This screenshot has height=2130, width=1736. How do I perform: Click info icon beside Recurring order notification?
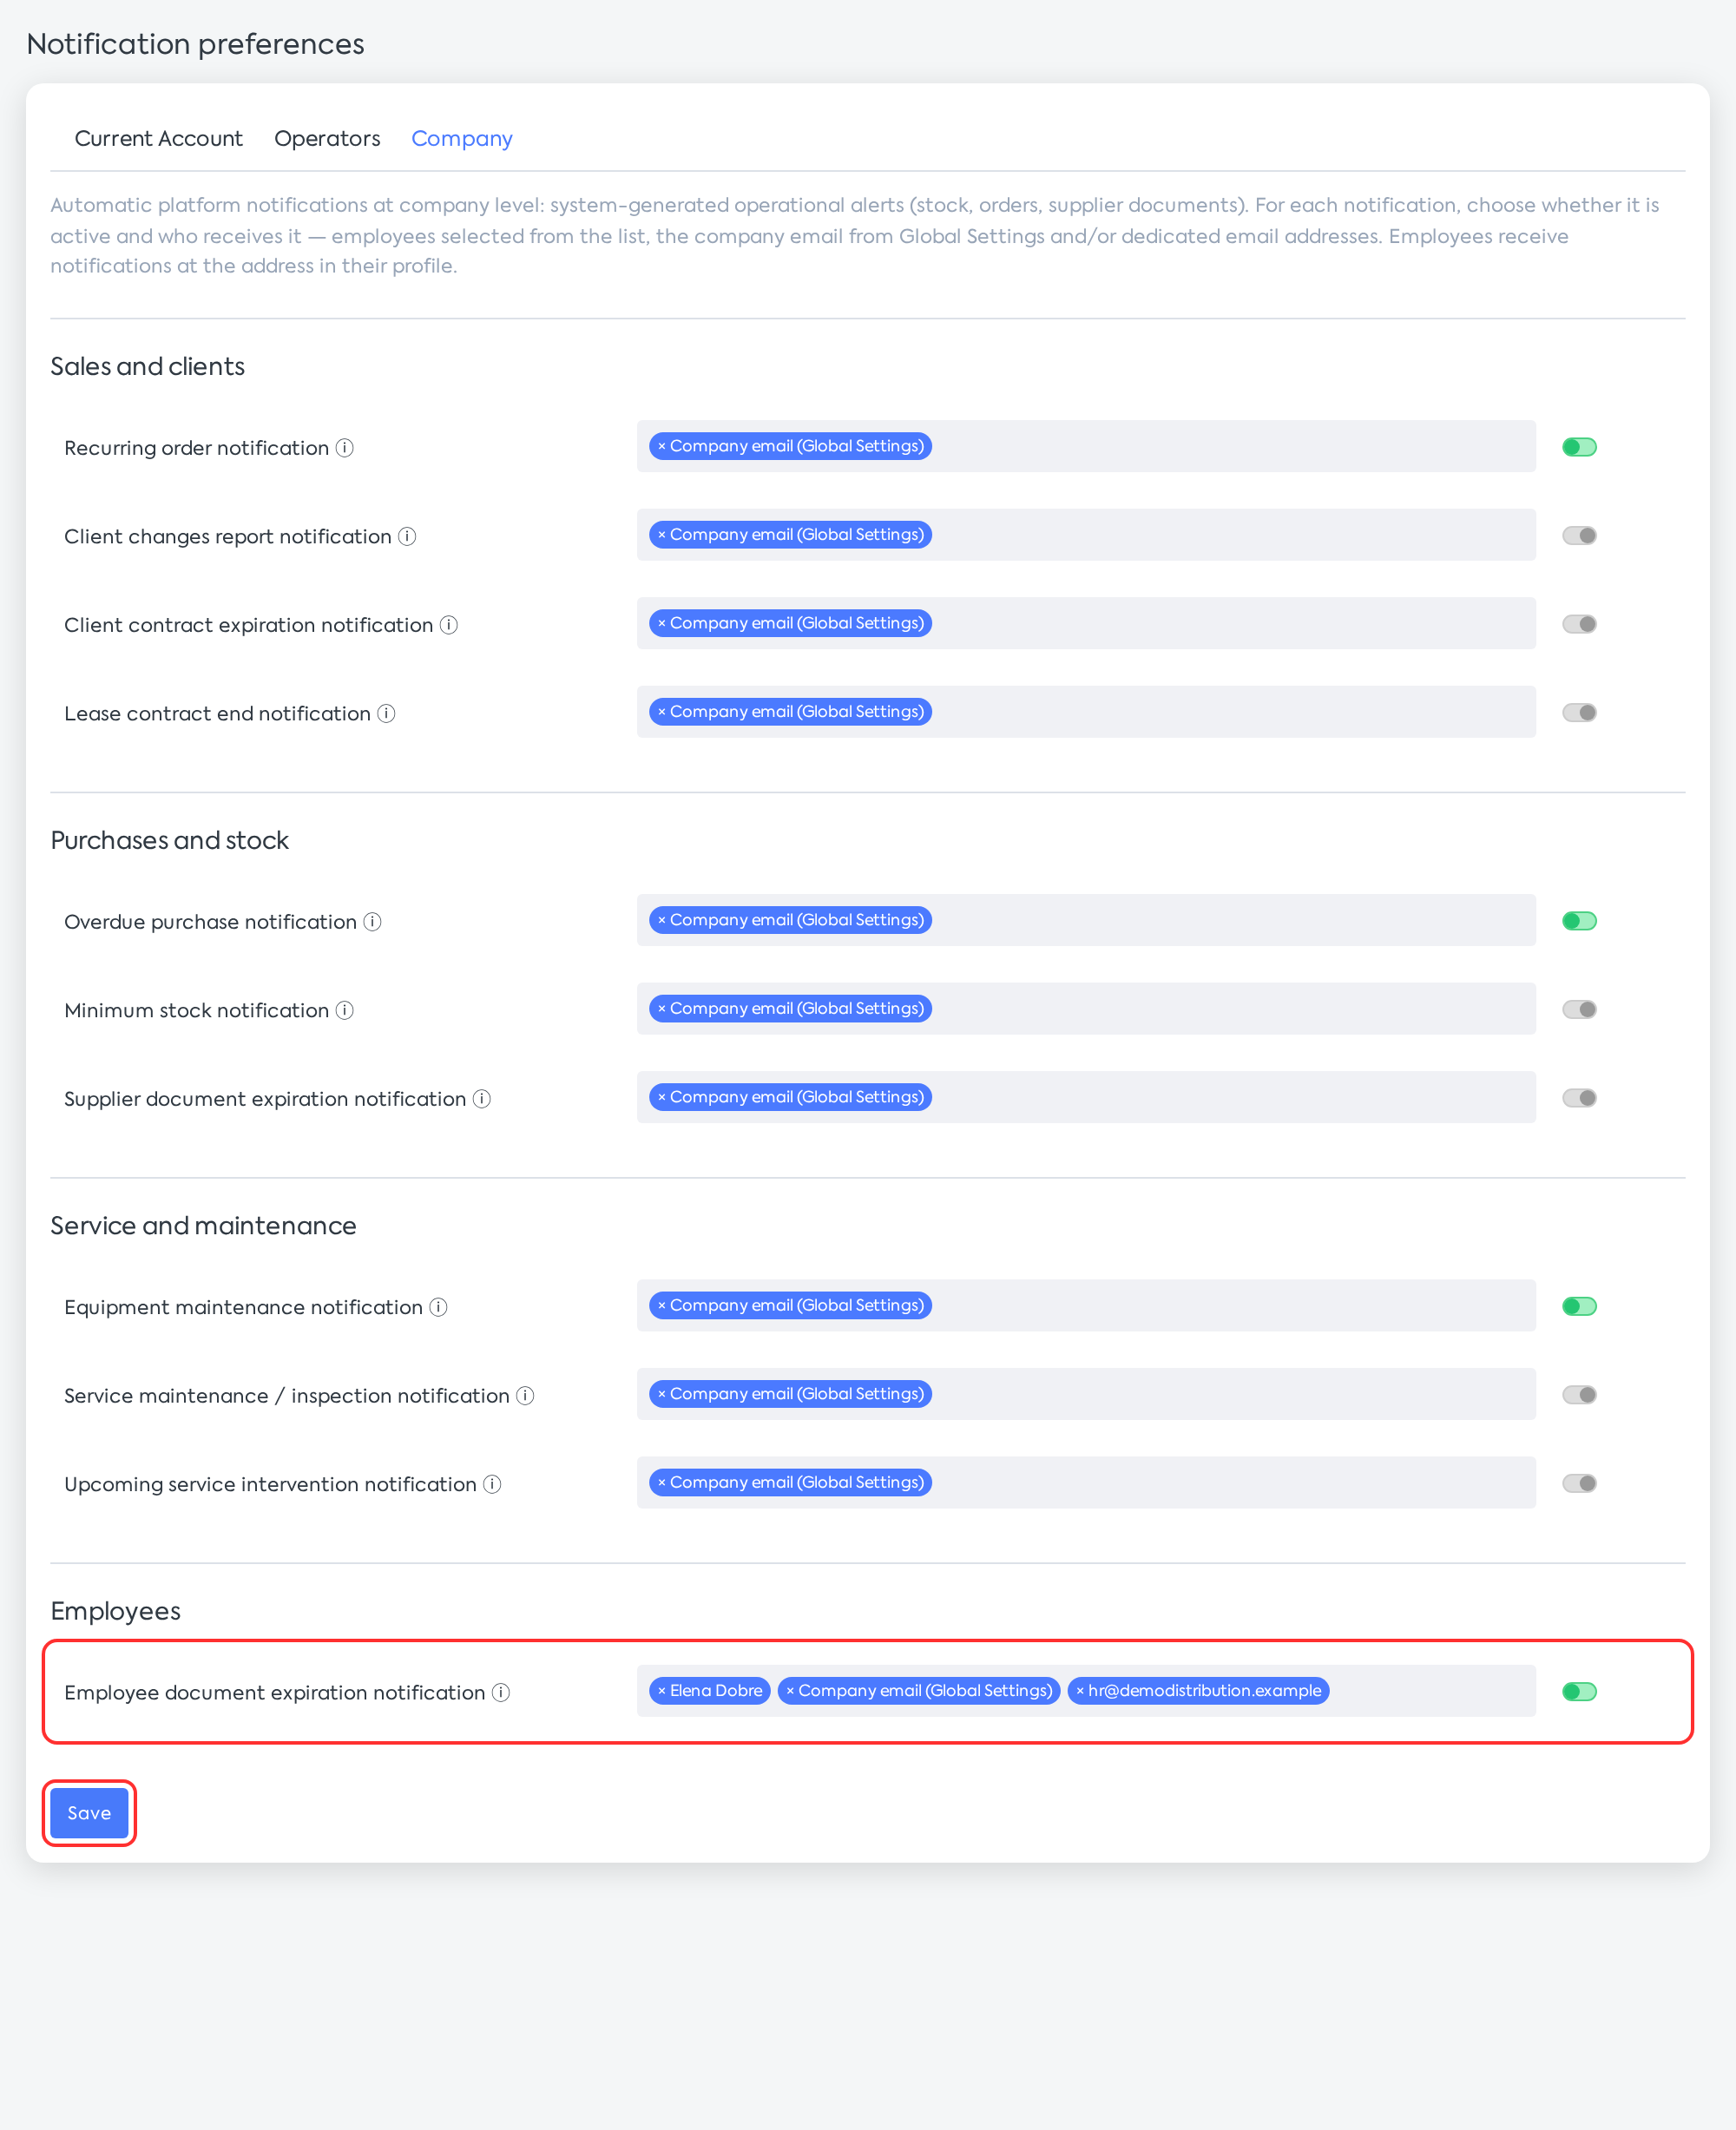(x=345, y=448)
